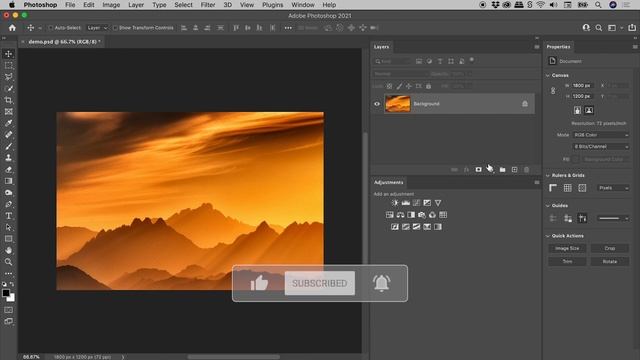Click the Crop quick action button
This screenshot has width=640, height=360.
tap(610, 248)
